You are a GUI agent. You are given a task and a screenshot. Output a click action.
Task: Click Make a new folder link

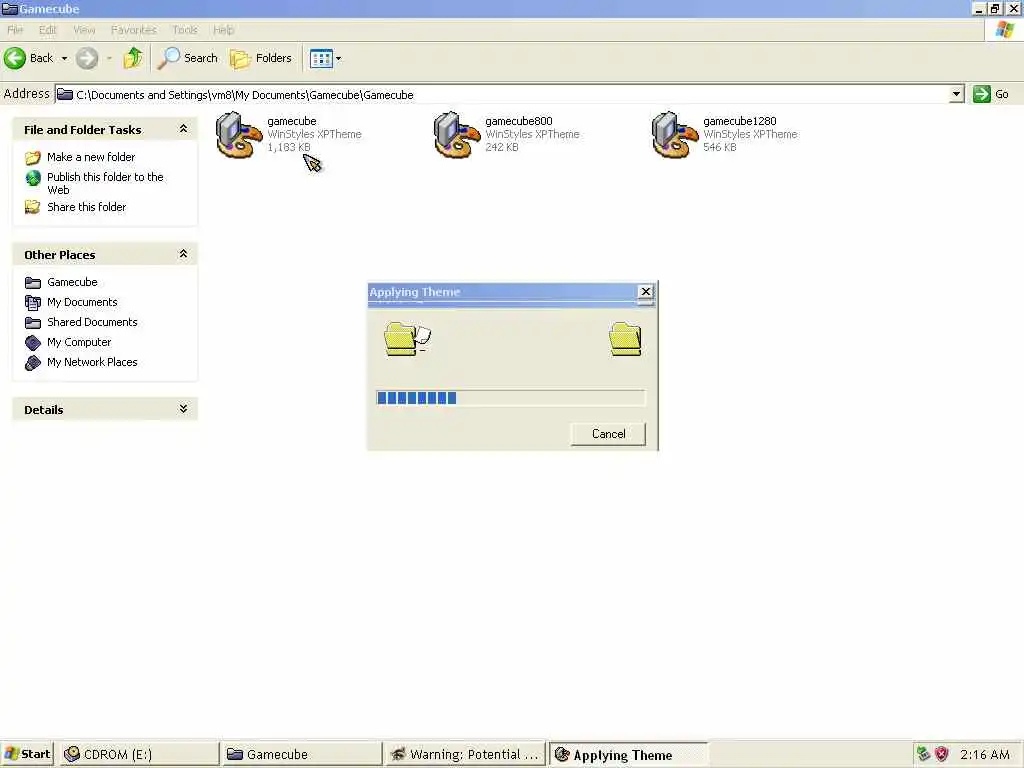(91, 157)
